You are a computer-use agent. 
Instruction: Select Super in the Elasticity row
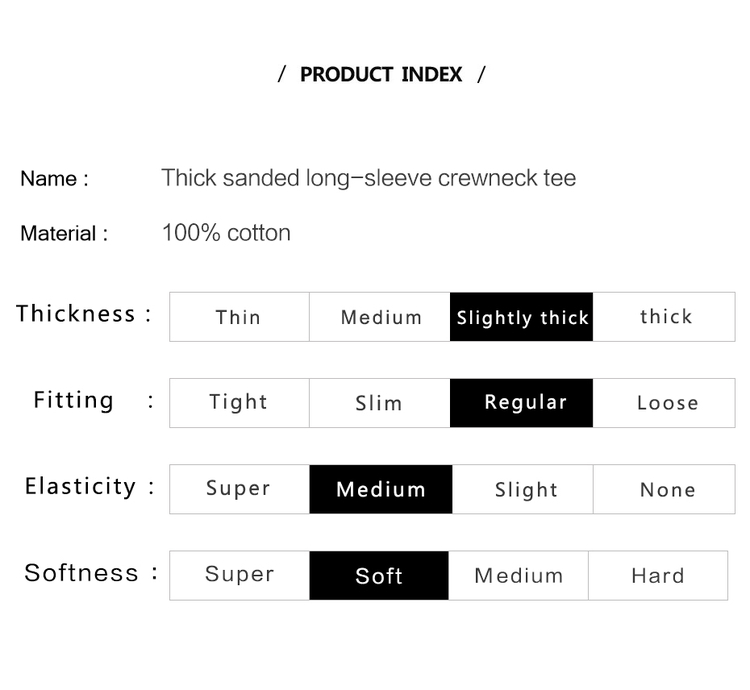pos(239,489)
